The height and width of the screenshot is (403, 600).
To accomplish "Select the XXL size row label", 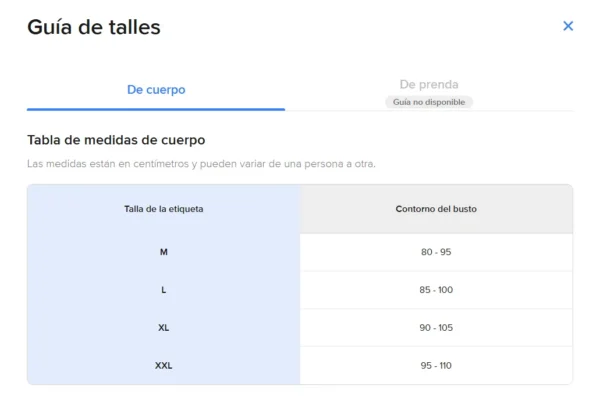I will click(x=163, y=366).
